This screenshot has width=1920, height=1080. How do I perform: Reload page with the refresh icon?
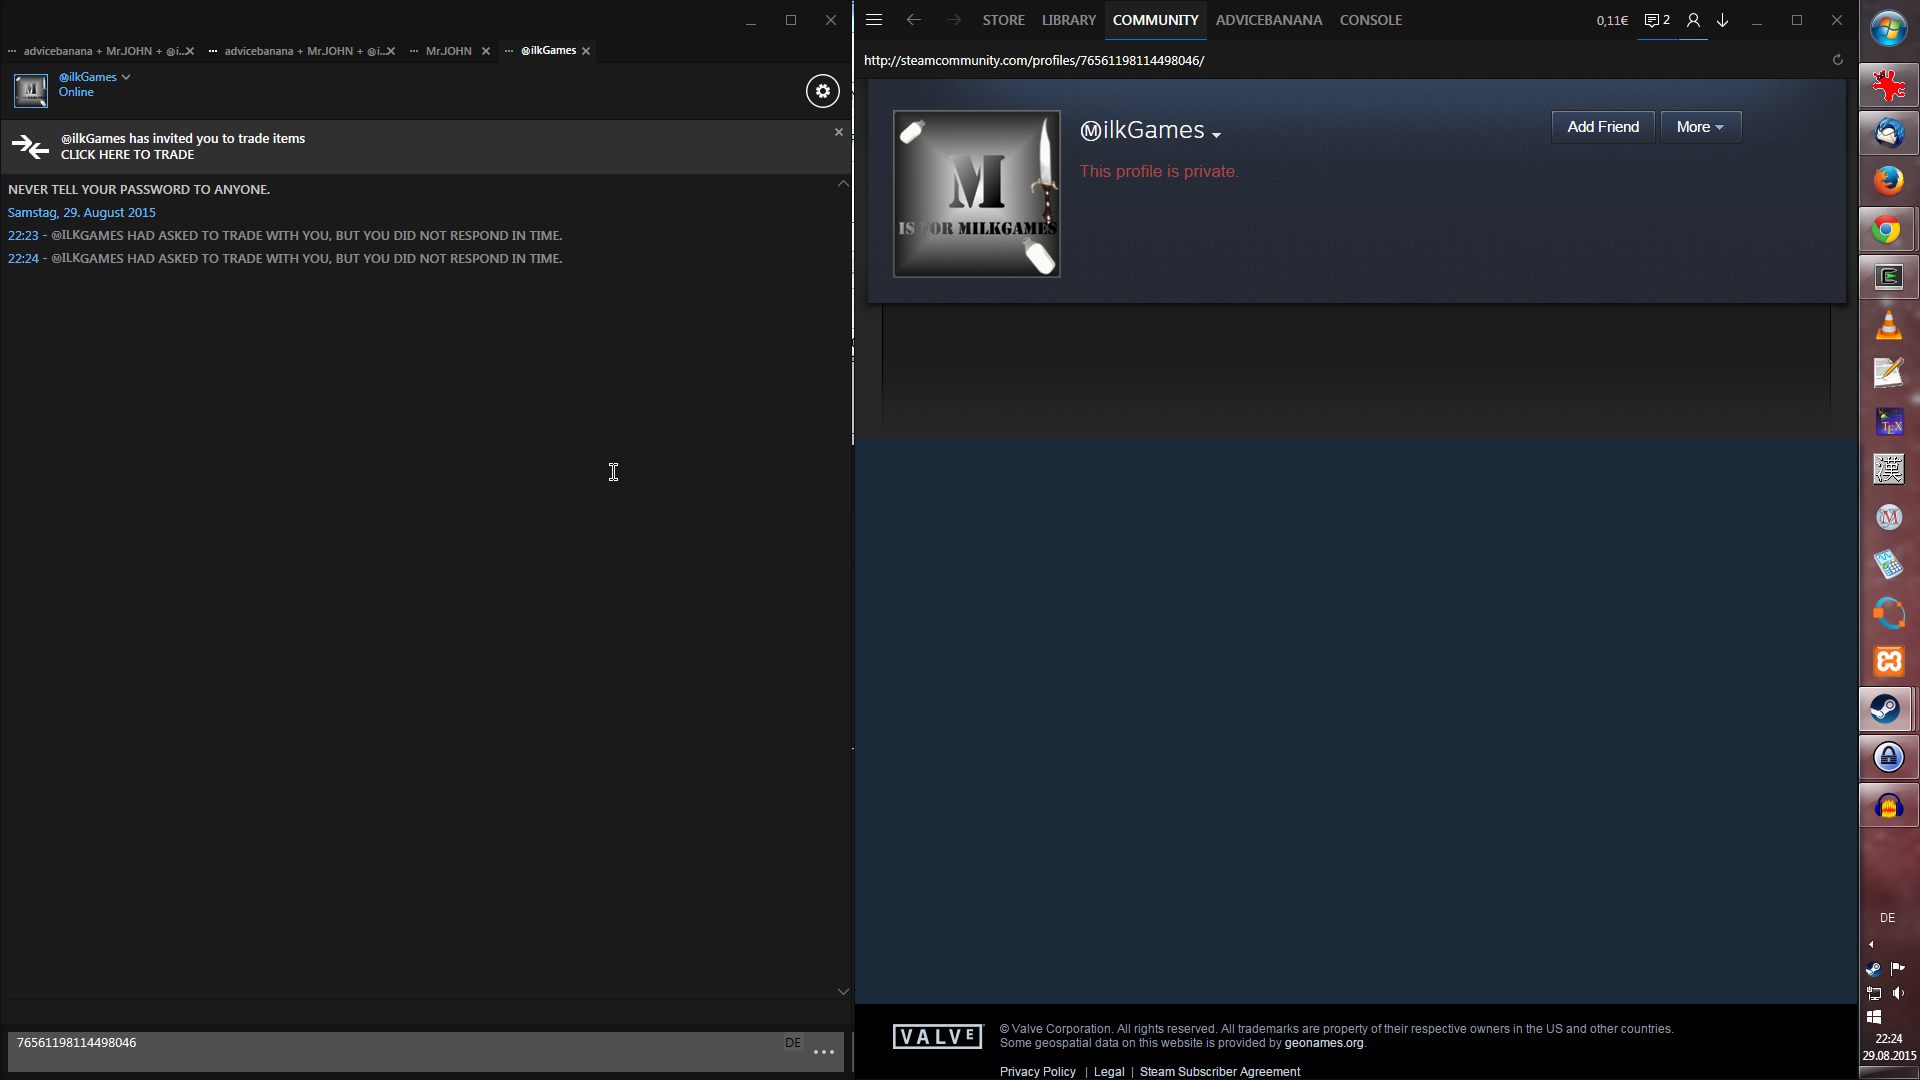point(1837,60)
